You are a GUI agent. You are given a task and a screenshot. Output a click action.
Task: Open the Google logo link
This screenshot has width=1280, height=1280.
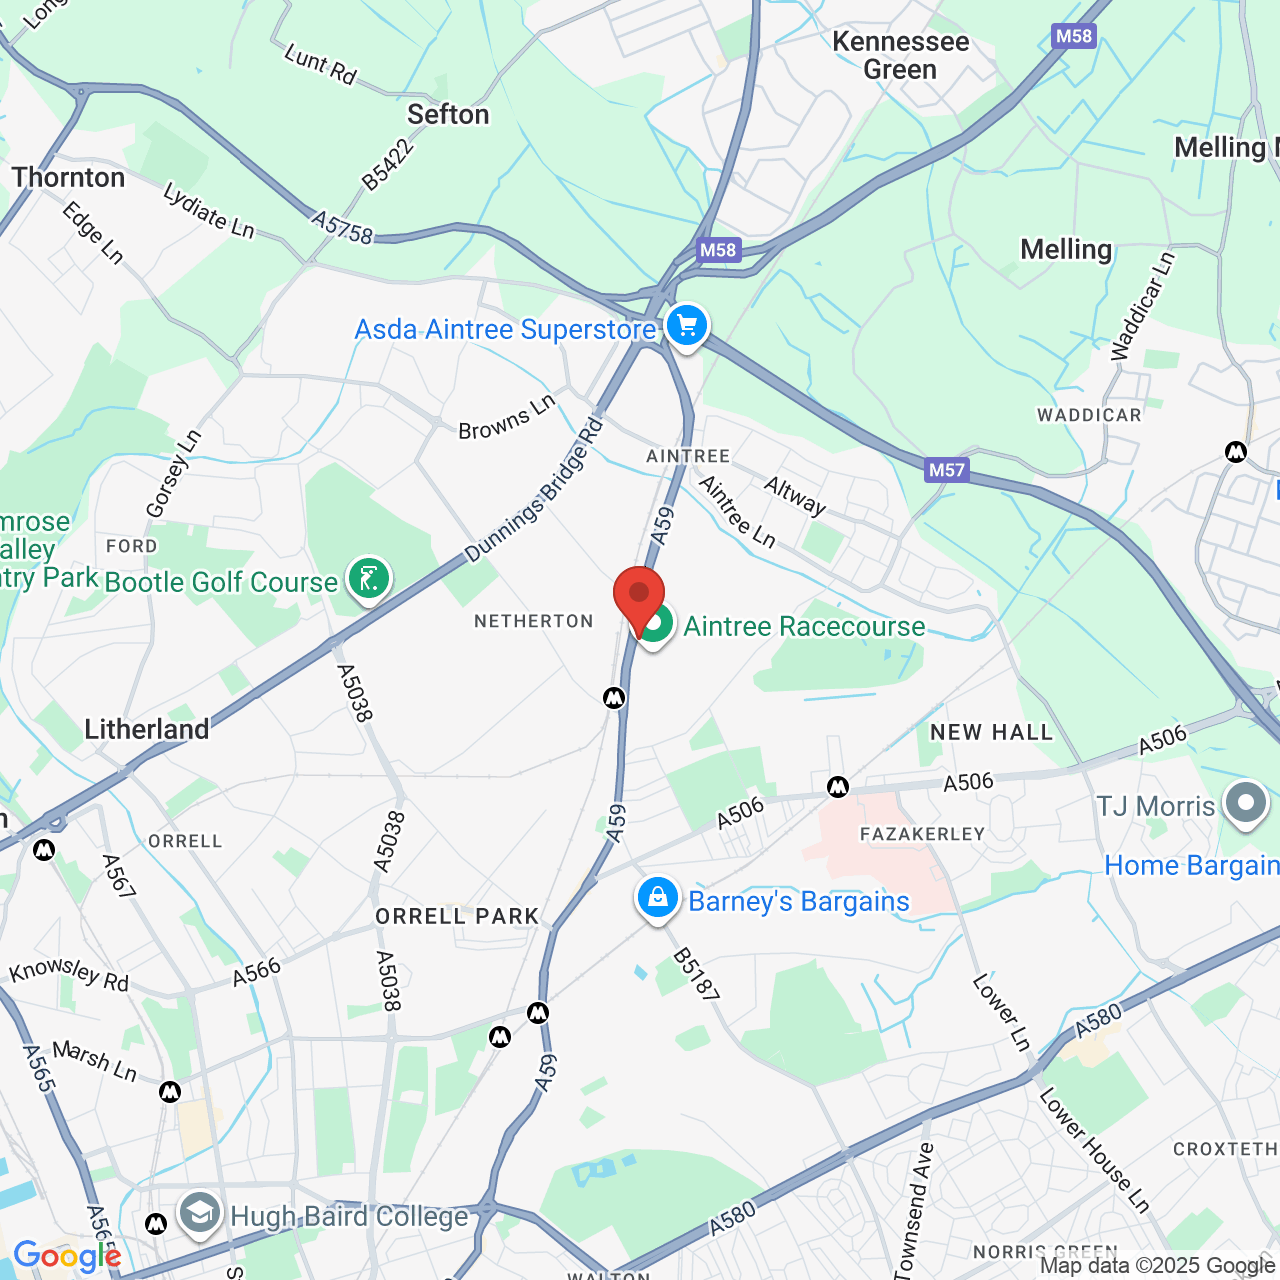click(67, 1256)
